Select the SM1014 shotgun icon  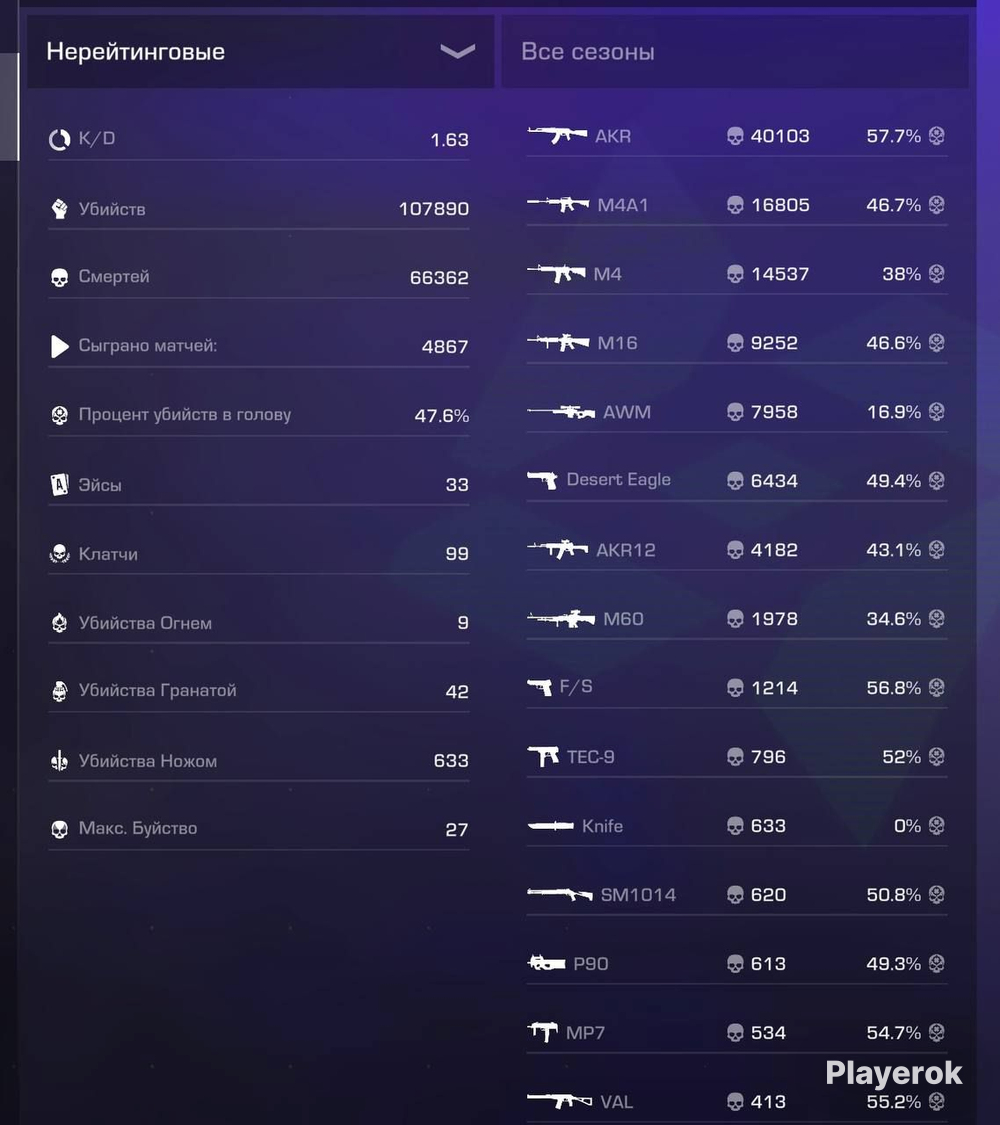coord(560,895)
